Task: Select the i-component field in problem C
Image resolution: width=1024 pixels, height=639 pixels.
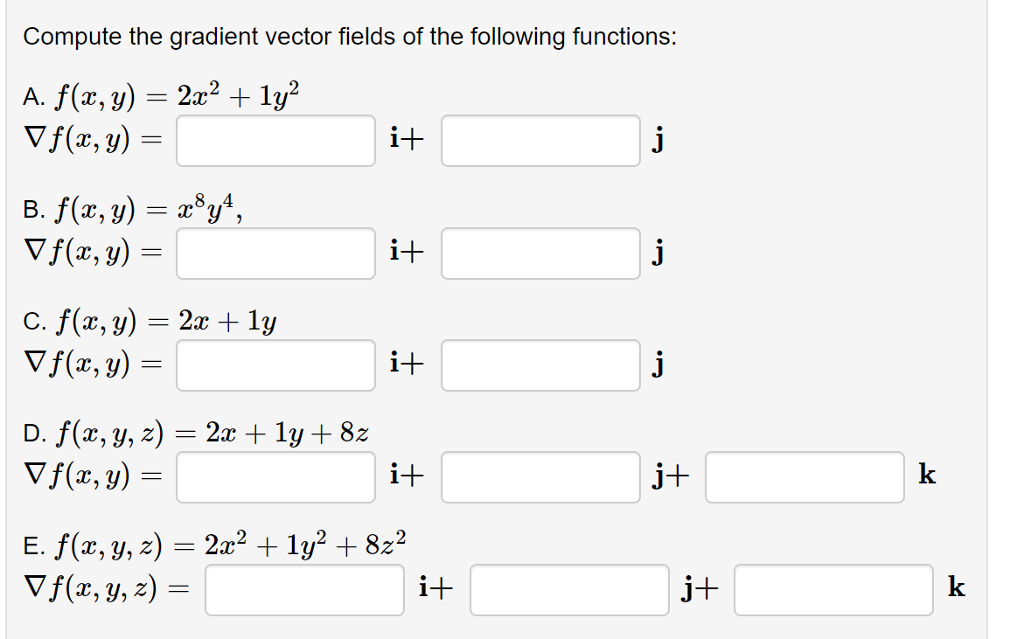Action: pos(274,366)
